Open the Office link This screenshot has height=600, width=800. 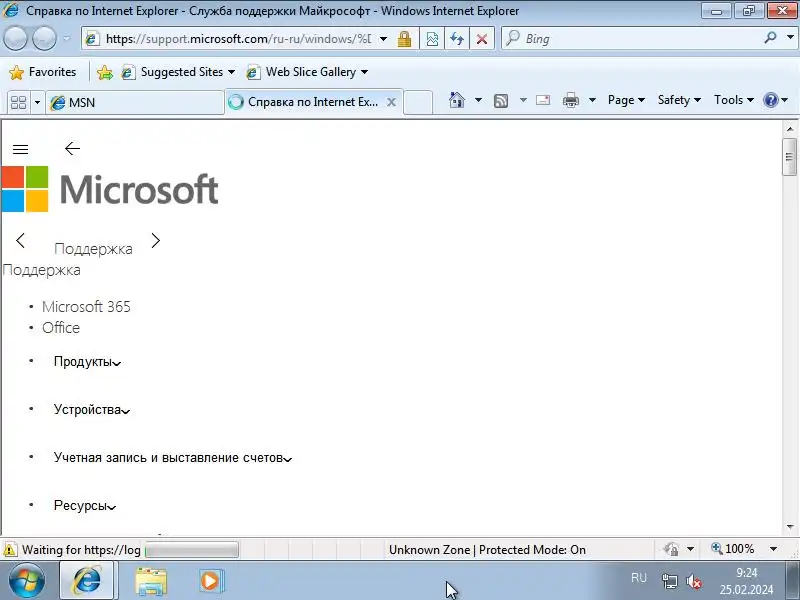coord(61,328)
